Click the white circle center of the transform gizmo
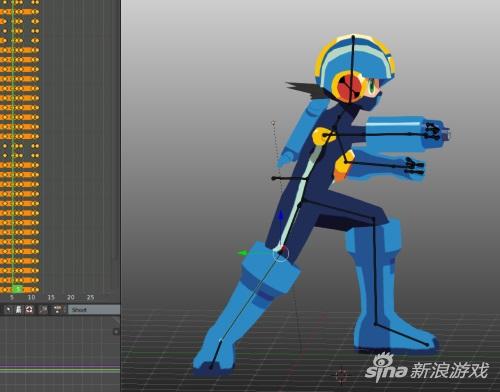The height and width of the screenshot is (392, 500). (281, 254)
